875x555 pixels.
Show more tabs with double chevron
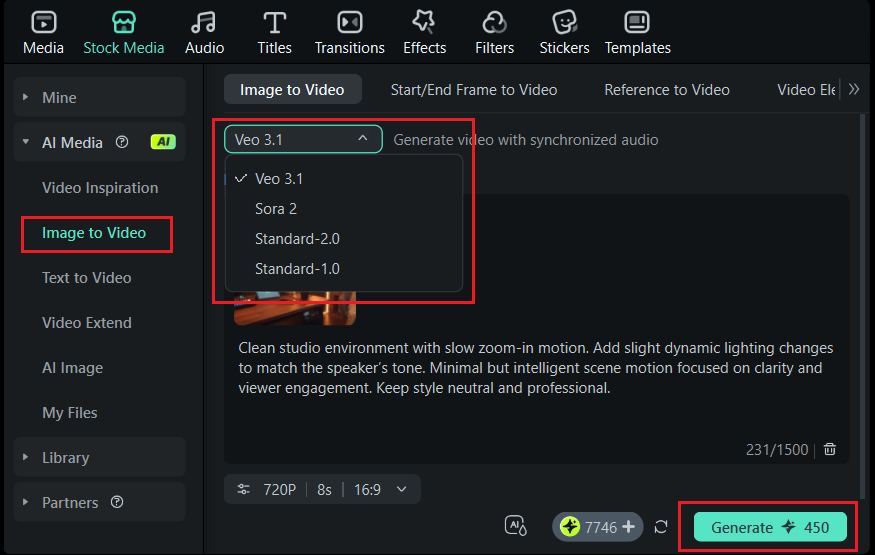coord(854,89)
